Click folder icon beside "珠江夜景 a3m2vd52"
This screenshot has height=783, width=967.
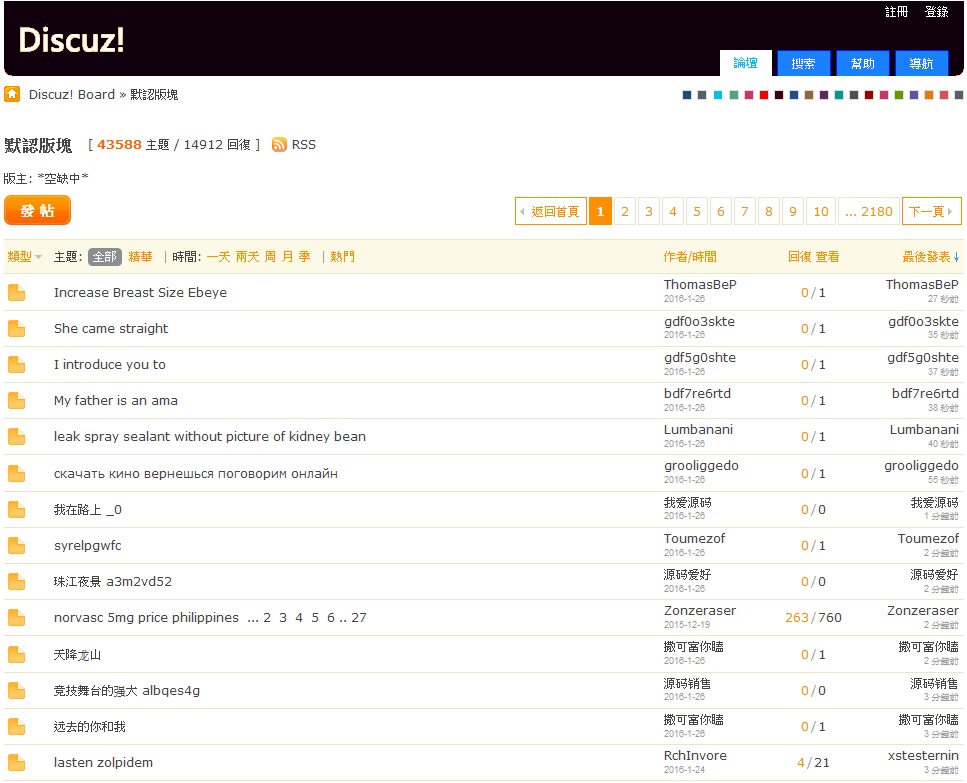pos(17,581)
